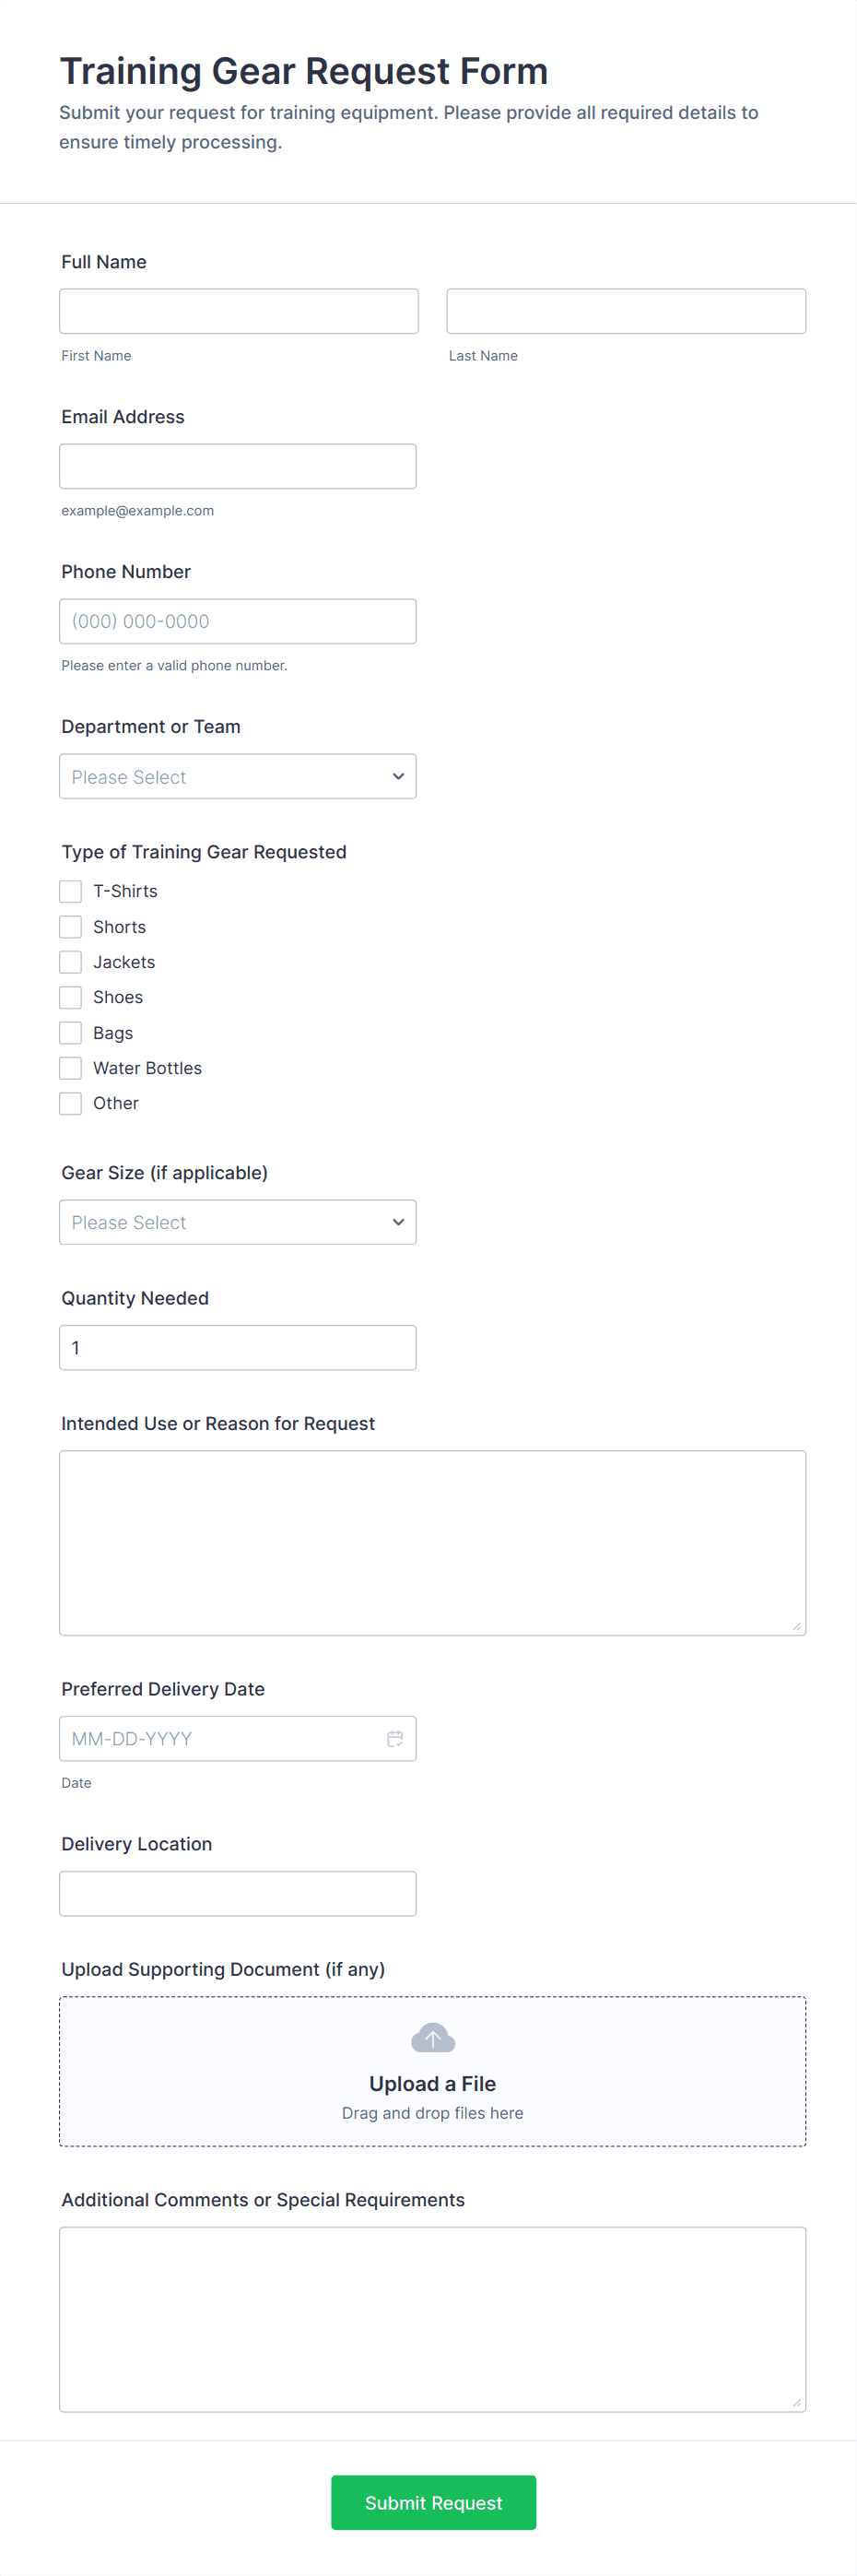The width and height of the screenshot is (857, 2576).
Task: Click into the Last Name field
Action: click(626, 311)
